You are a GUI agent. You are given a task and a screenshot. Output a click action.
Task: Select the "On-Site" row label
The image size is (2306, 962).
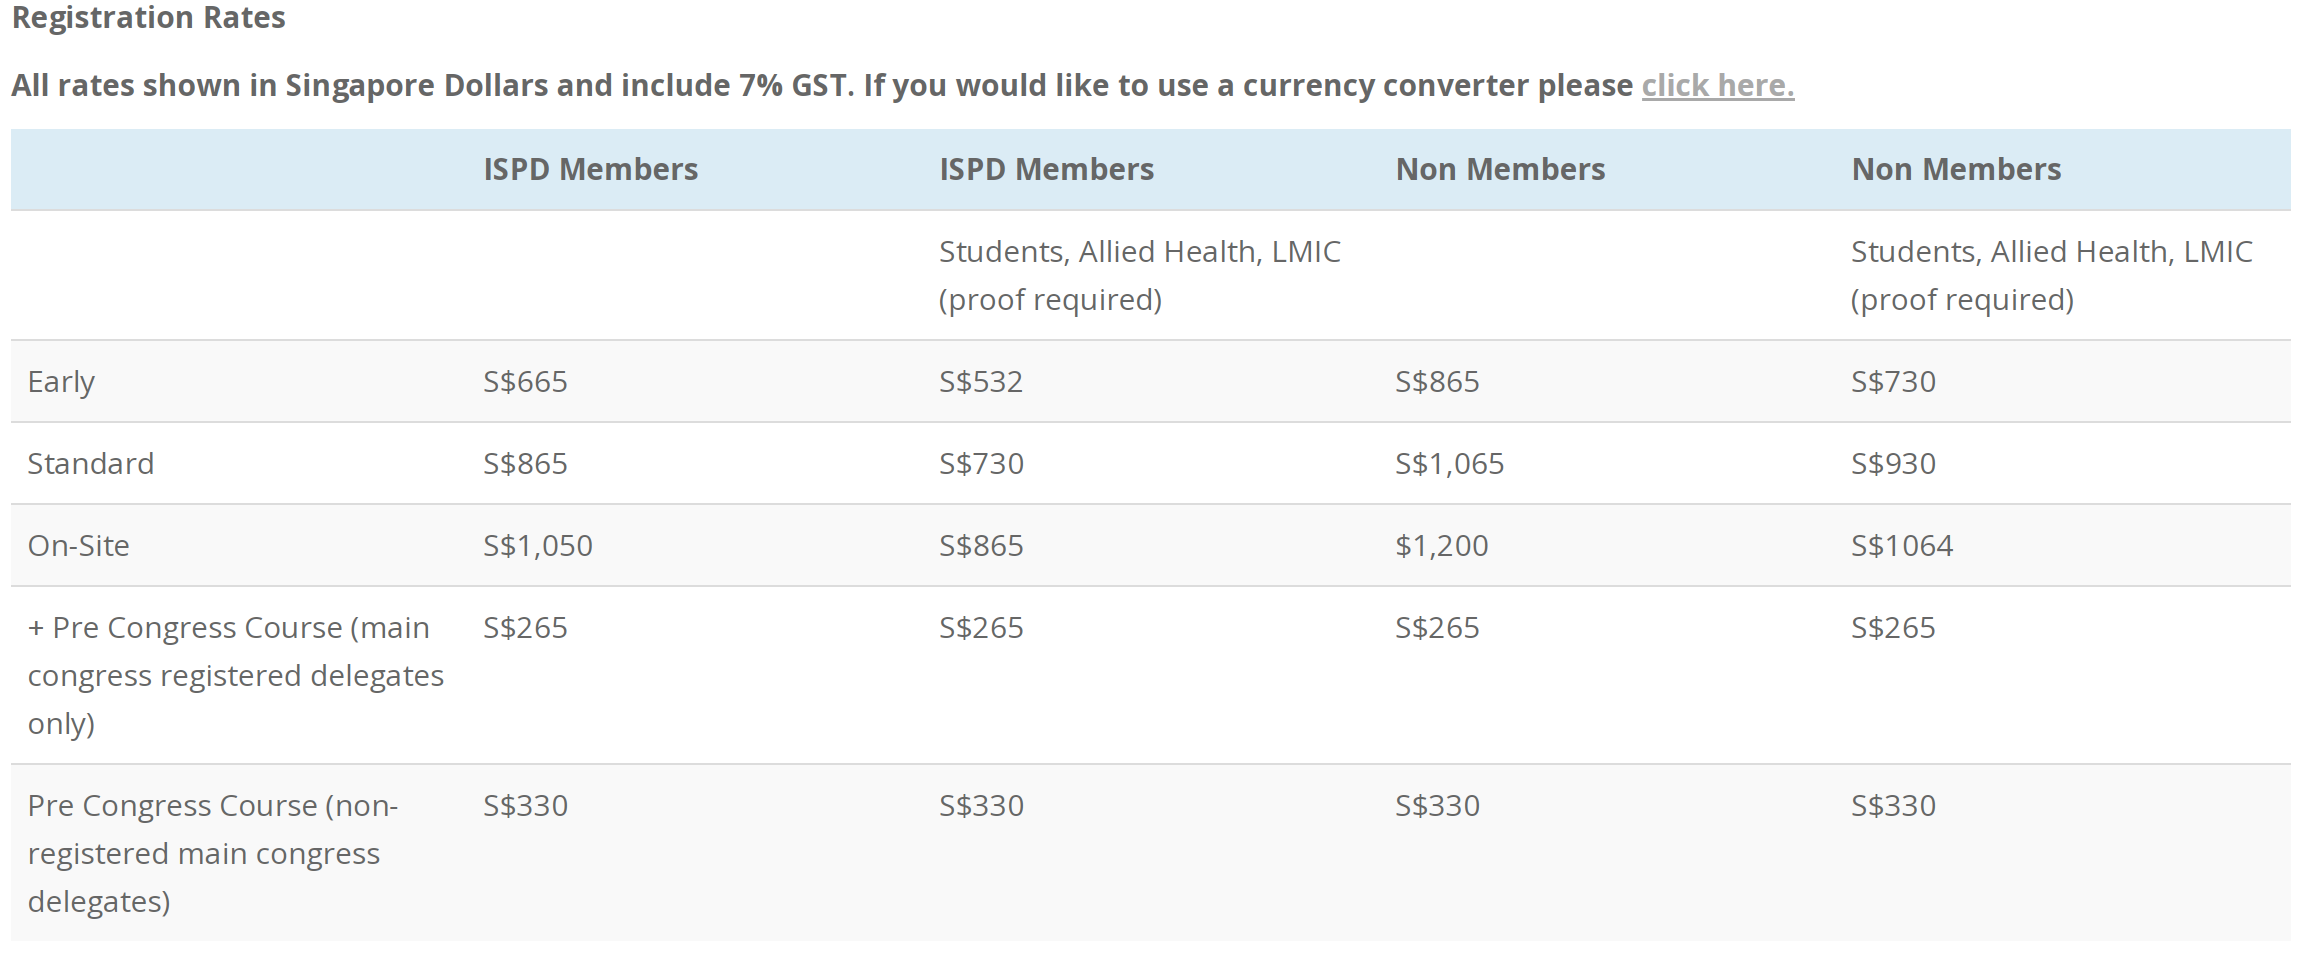click(x=78, y=546)
